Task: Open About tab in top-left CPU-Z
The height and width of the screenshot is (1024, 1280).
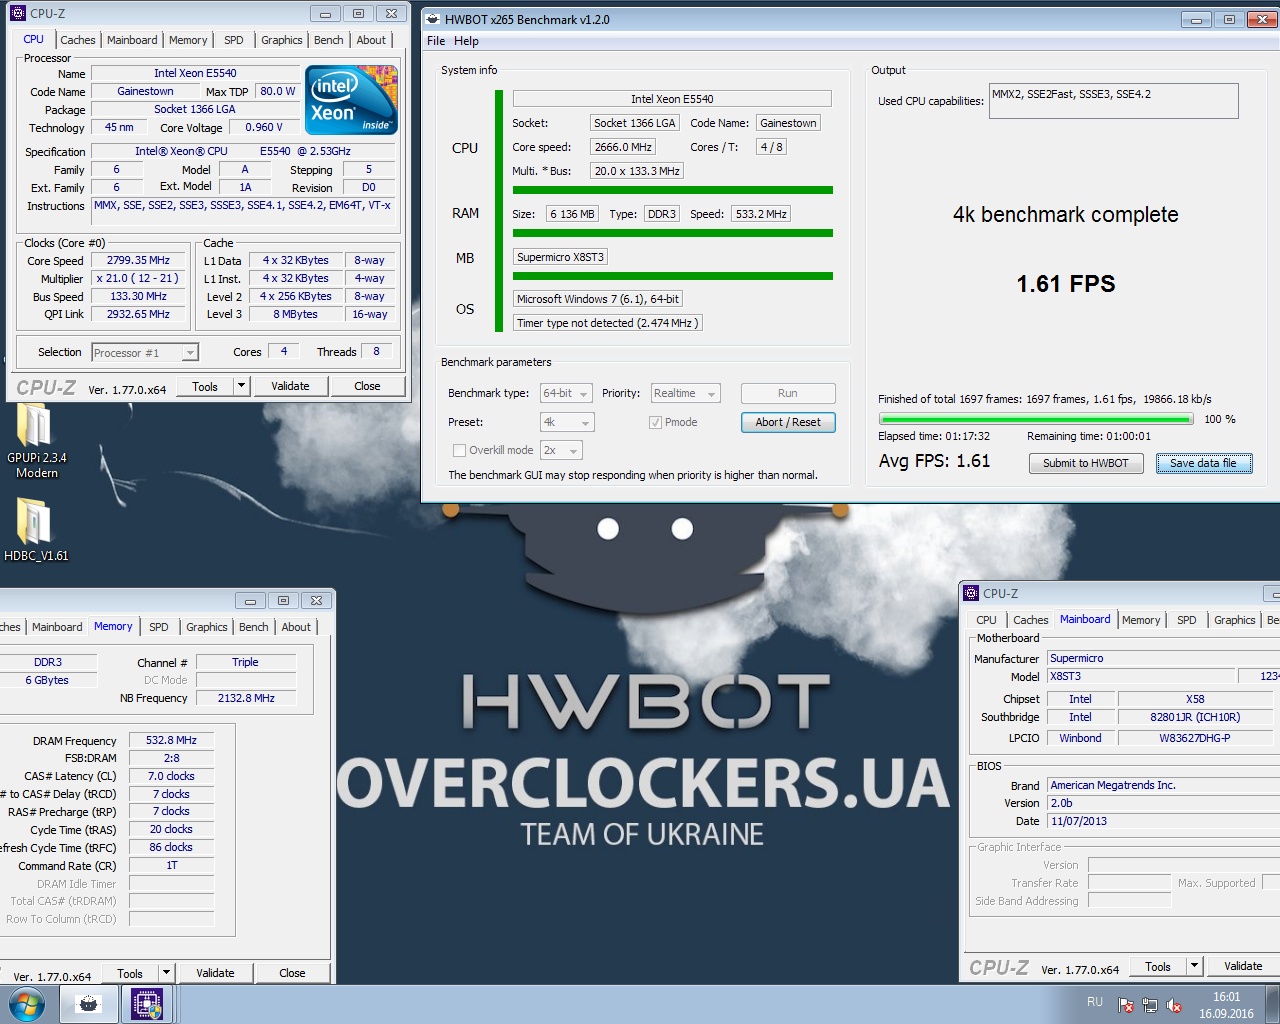Action: tap(371, 40)
